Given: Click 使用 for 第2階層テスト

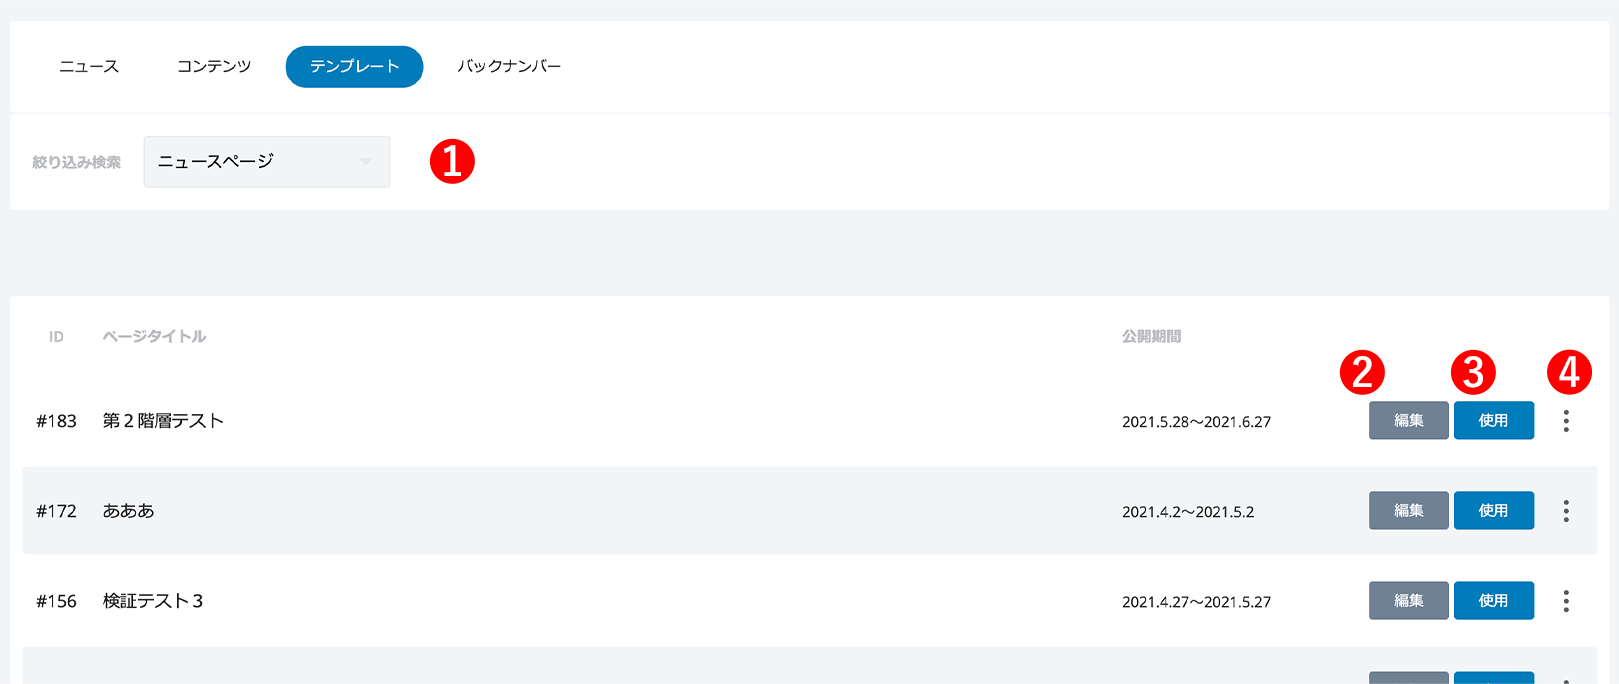Looking at the screenshot, I should [x=1493, y=421].
